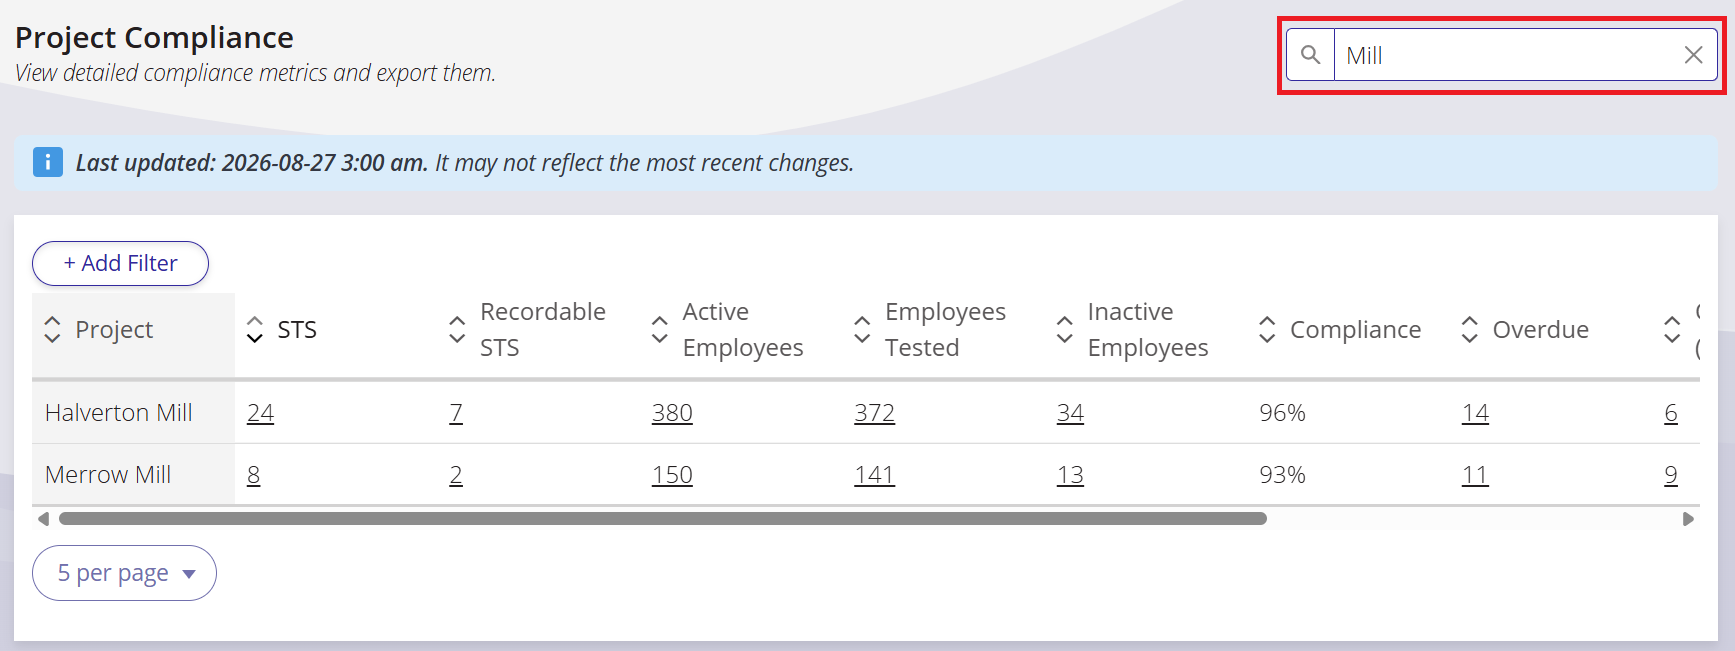Select the Halverton Mill project name

pos(119,413)
